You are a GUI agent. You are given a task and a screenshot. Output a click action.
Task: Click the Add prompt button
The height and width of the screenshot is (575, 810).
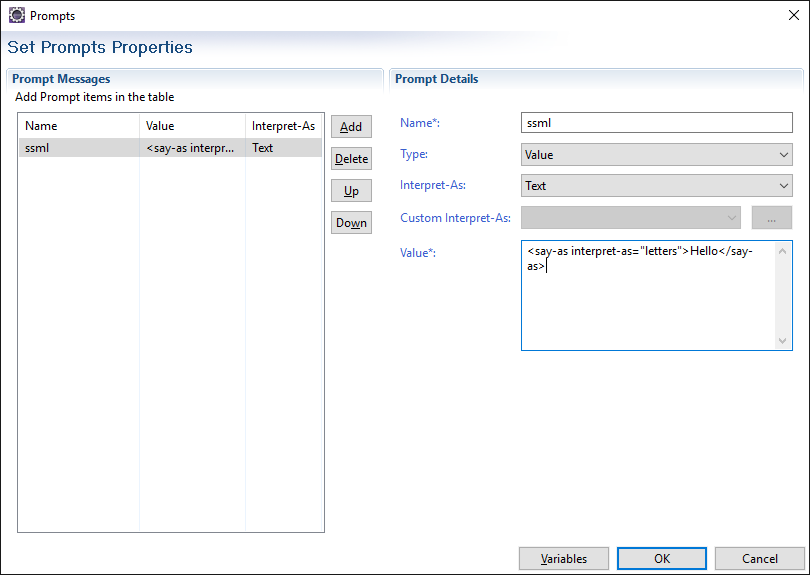(351, 127)
